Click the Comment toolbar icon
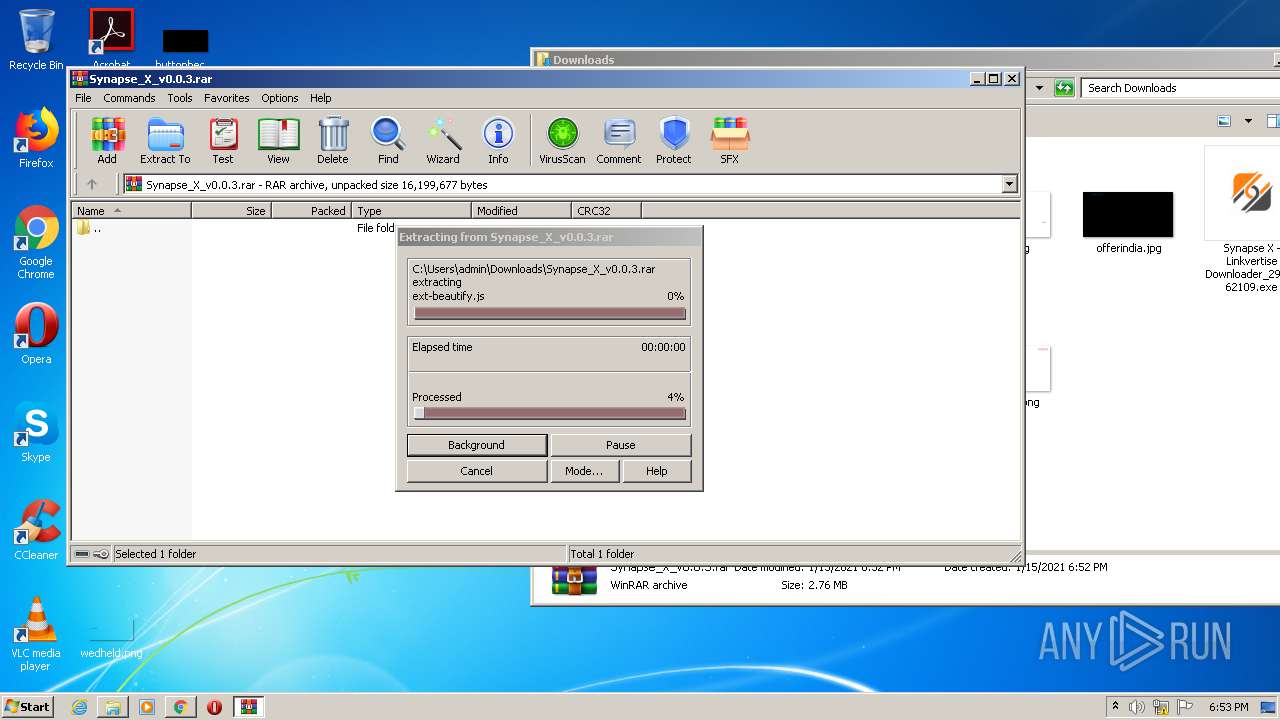The width and height of the screenshot is (1280, 720). 619,140
